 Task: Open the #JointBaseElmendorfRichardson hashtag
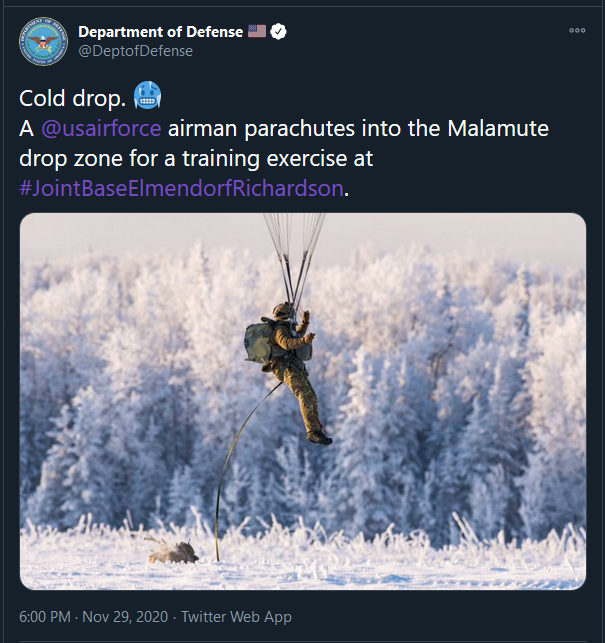coord(181,189)
